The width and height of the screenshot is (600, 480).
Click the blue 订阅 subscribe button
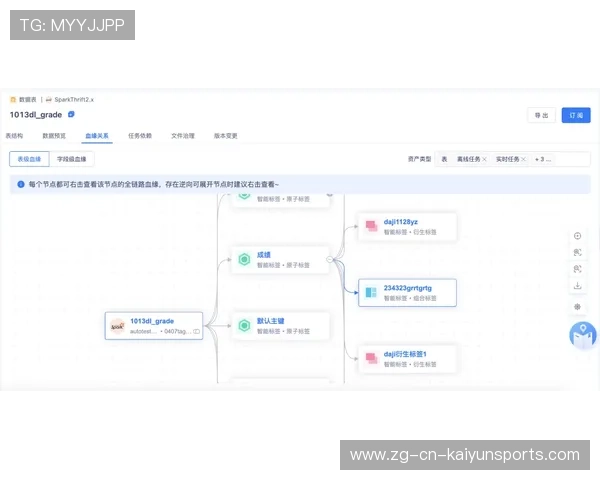coord(576,115)
